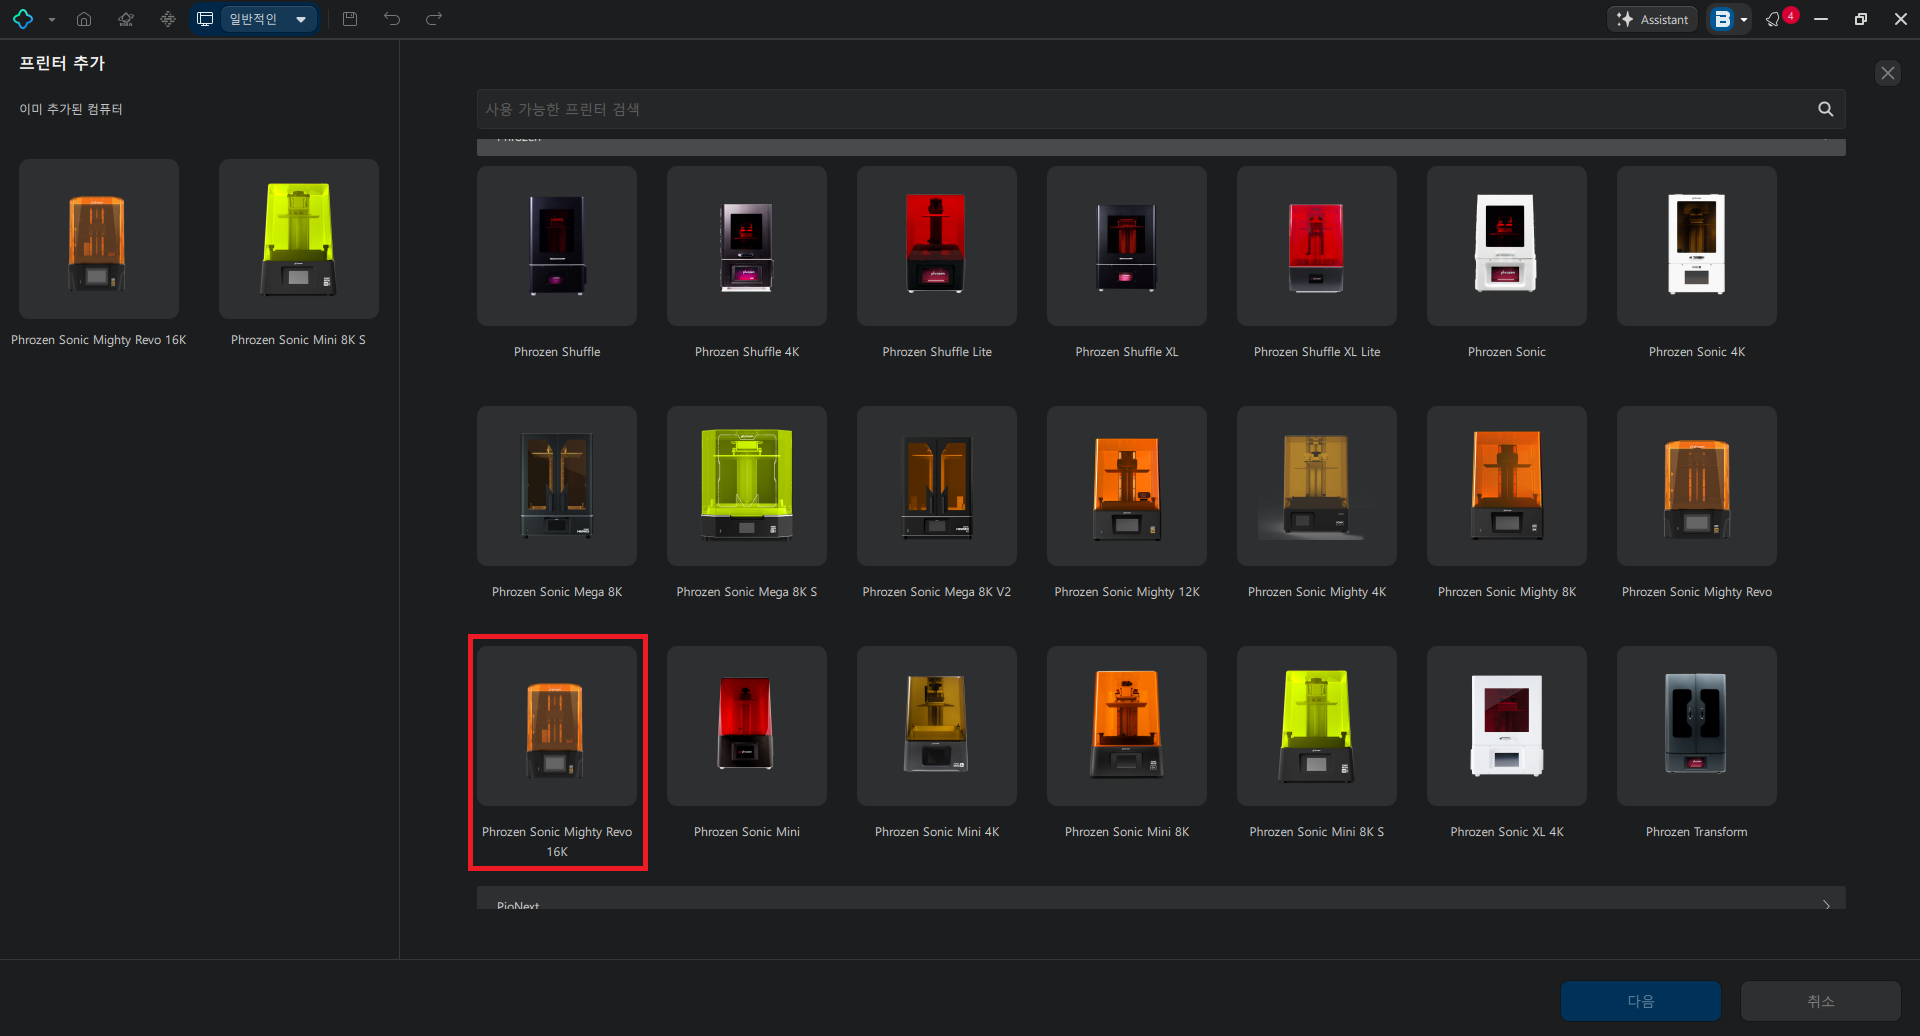
Task: Close the add printer dialog X
Action: pos(1887,73)
